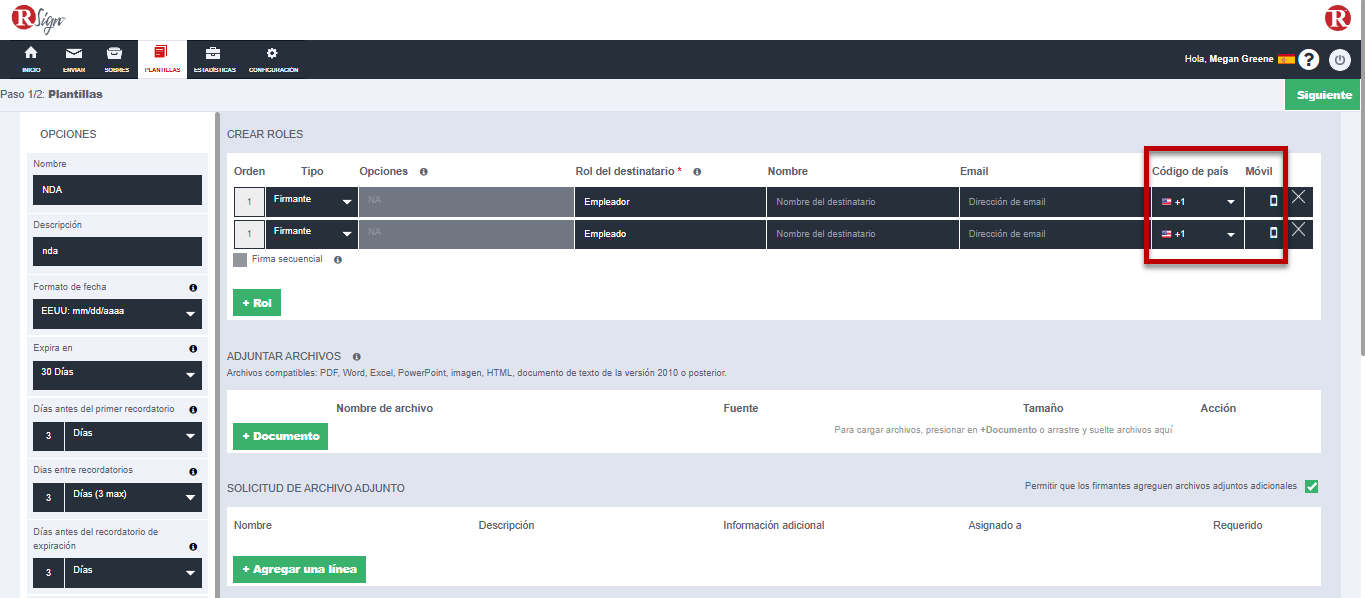Click the power logout icon
Image resolution: width=1365 pixels, height=598 pixels.
pyautogui.click(x=1340, y=60)
